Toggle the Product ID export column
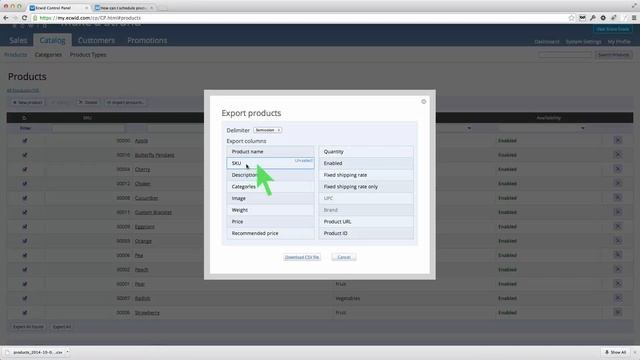The width and height of the screenshot is (640, 360). click(x=366, y=233)
